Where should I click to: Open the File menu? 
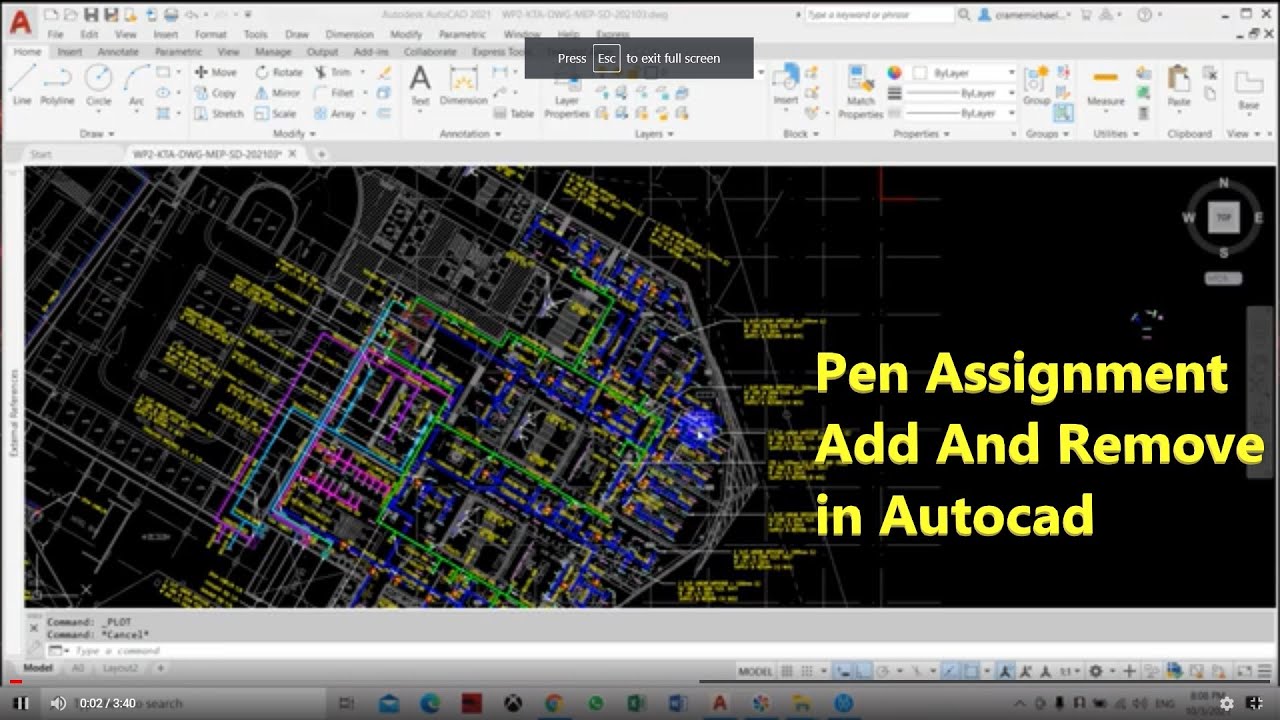coord(55,34)
